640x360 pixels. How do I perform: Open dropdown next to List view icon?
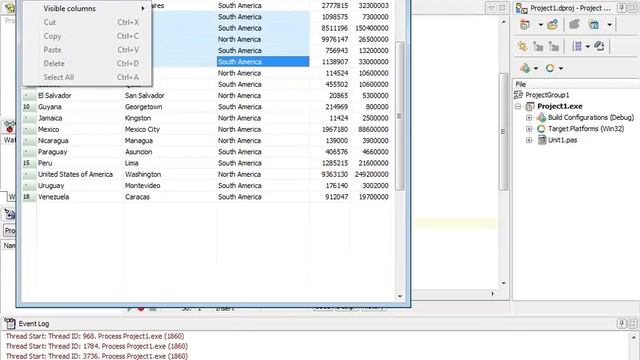pos(588,47)
